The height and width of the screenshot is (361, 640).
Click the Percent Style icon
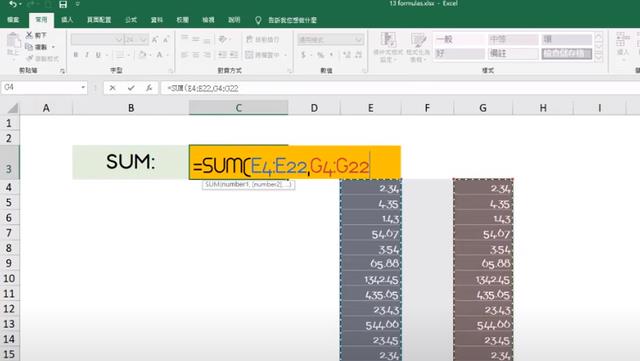321,55
